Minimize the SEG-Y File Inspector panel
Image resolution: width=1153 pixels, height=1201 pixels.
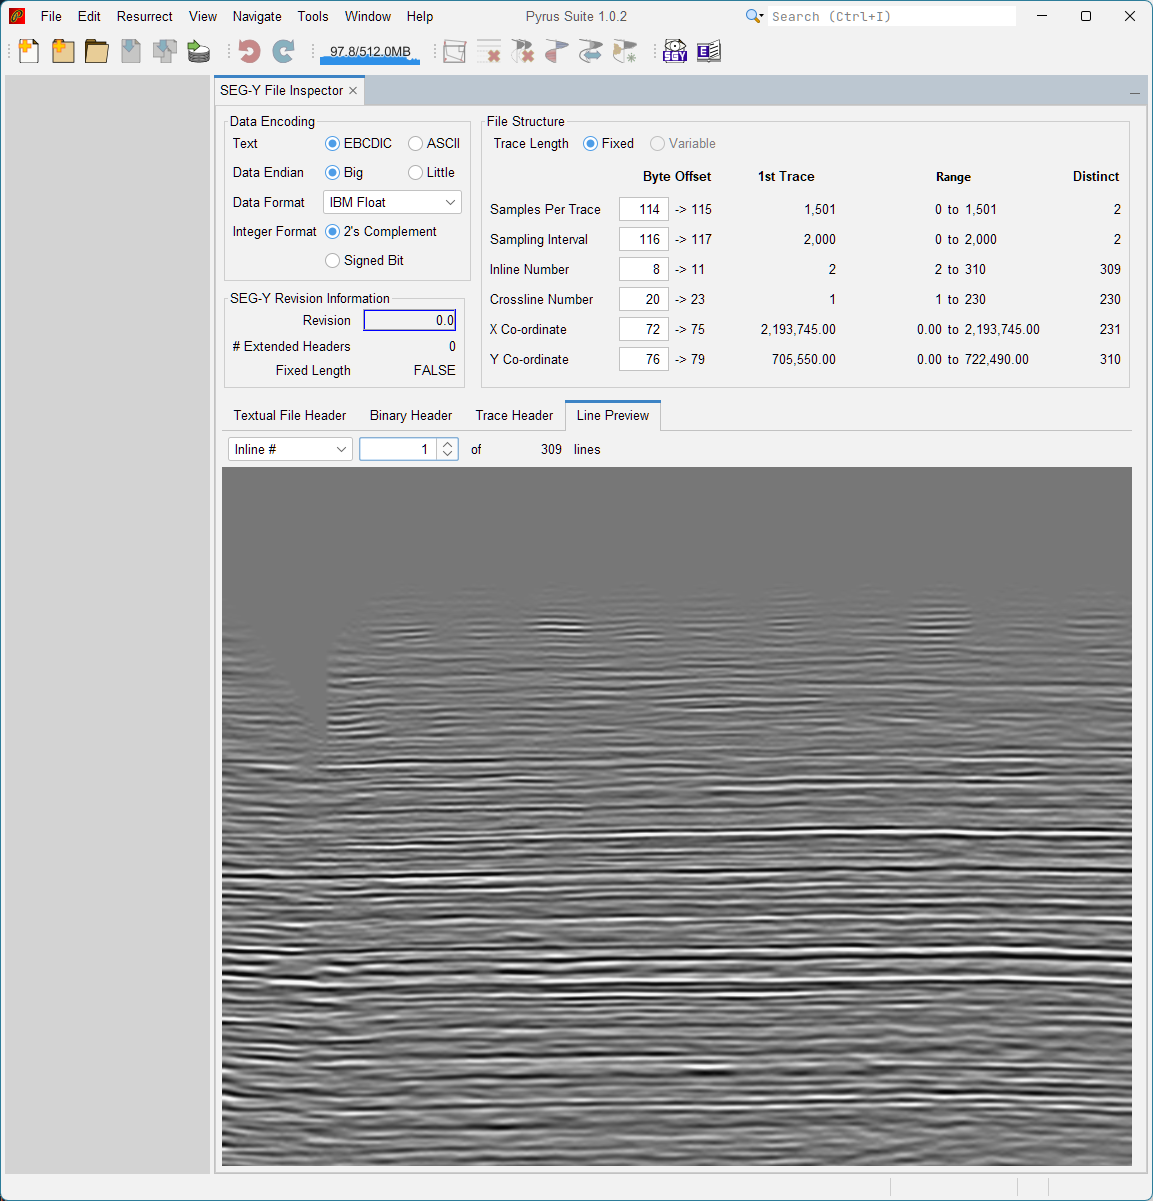coord(1135,93)
